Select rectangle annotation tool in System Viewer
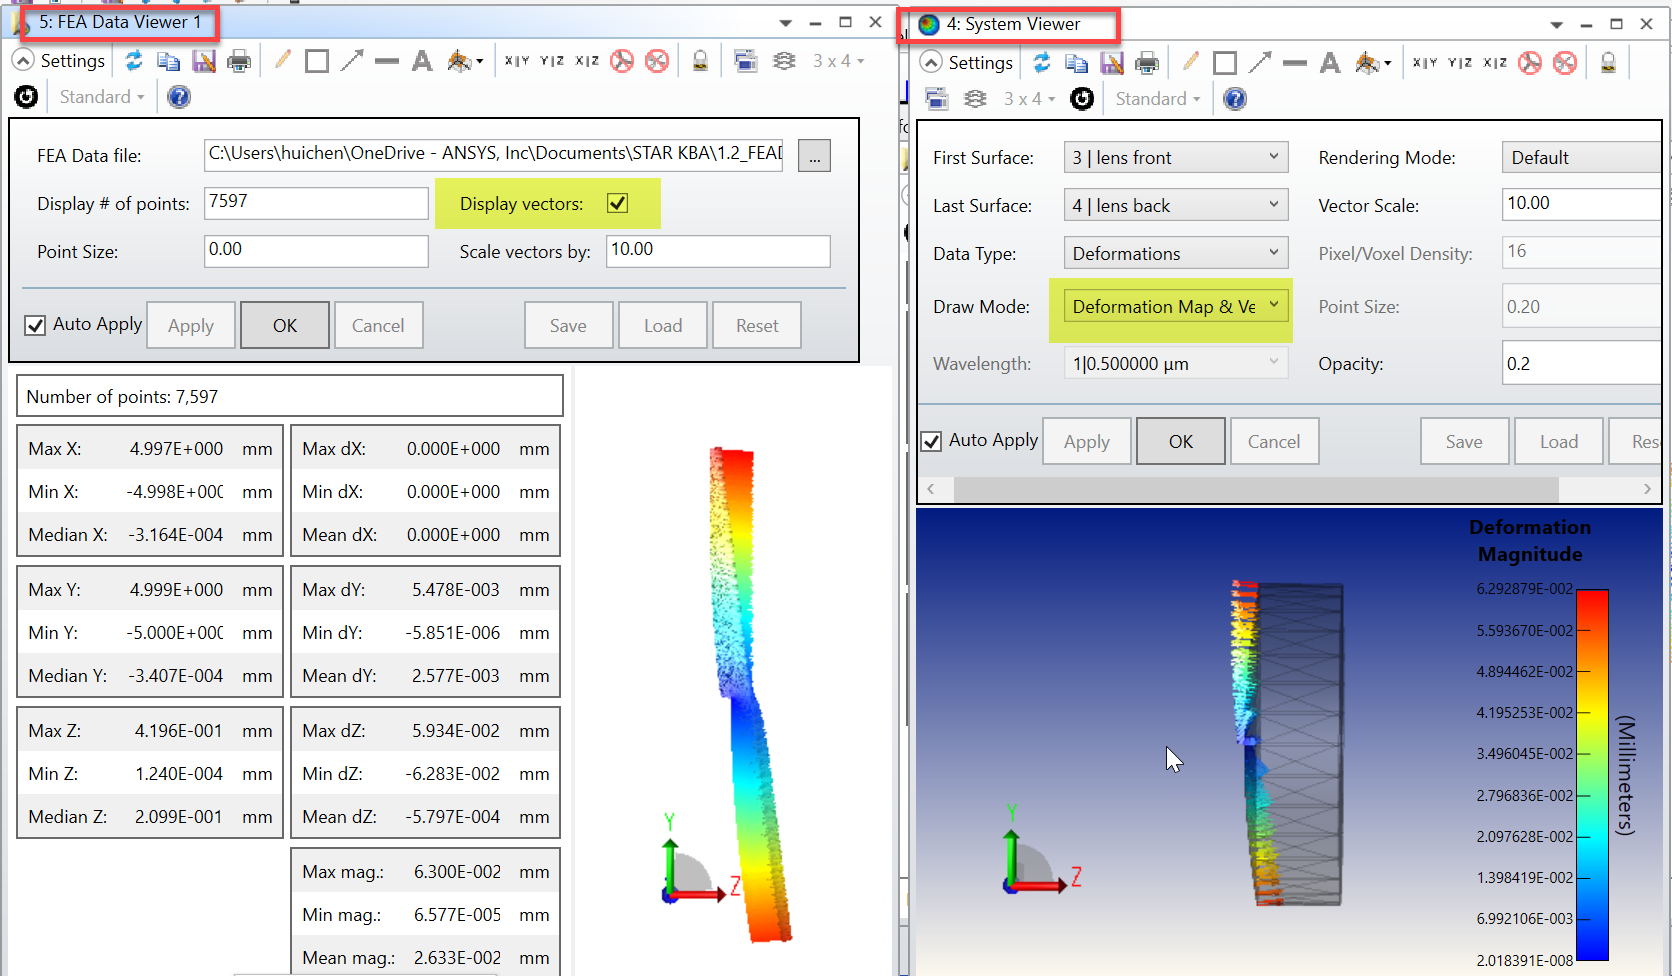This screenshot has width=1672, height=976. coord(1225,63)
